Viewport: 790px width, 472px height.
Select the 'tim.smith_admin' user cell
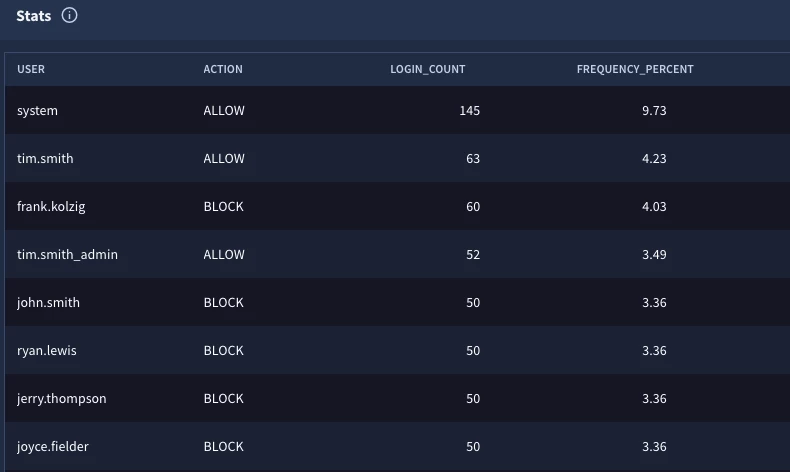click(68, 254)
